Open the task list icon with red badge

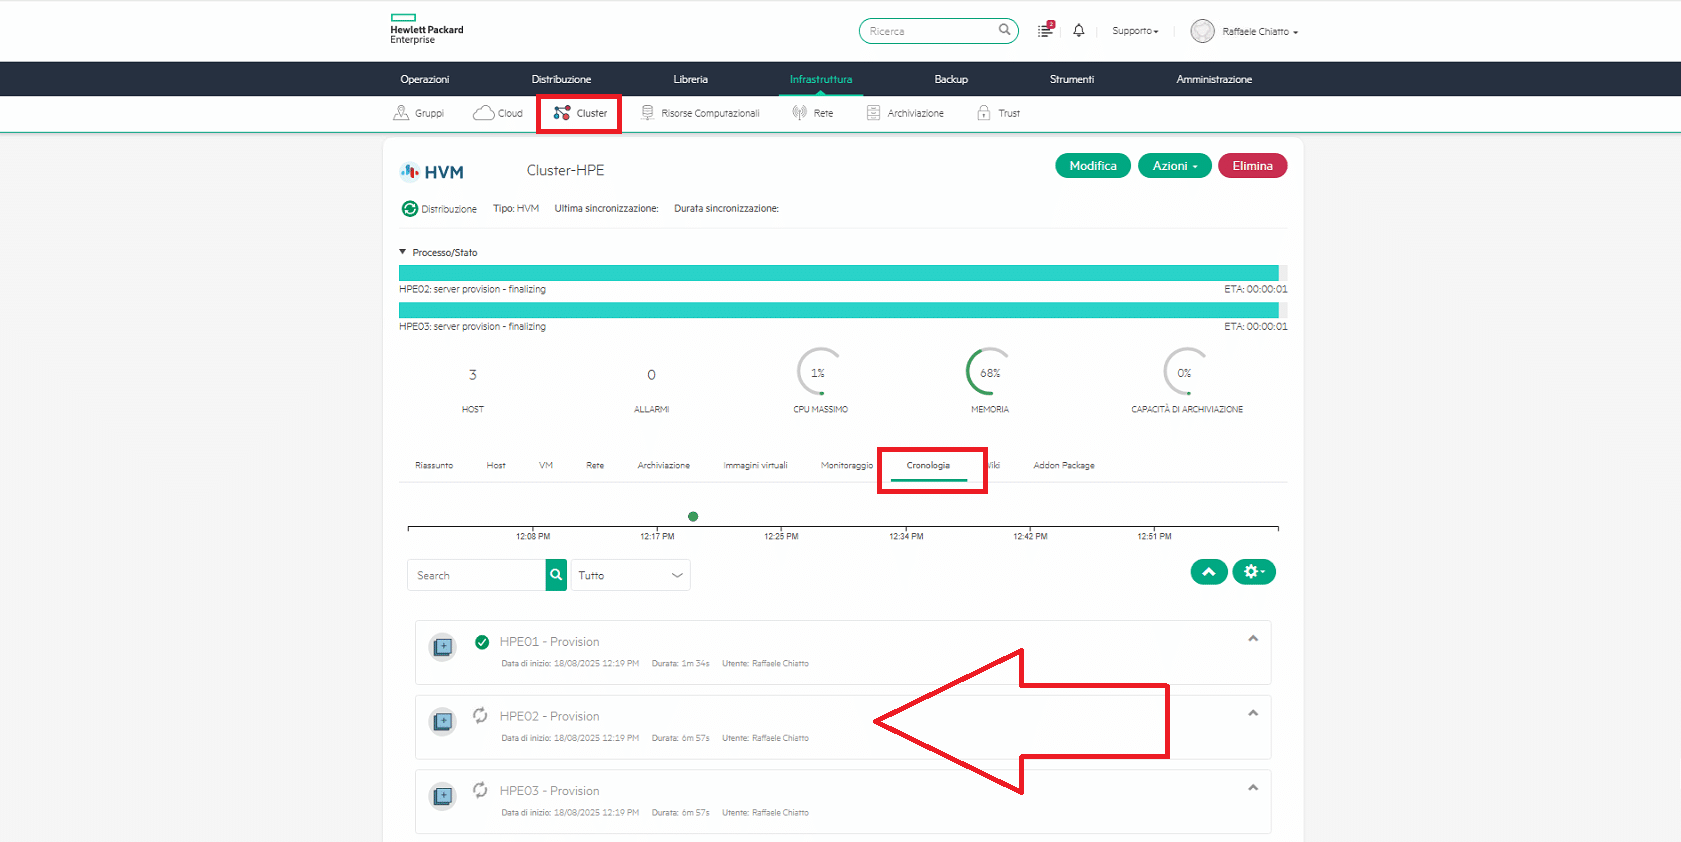[x=1045, y=30]
